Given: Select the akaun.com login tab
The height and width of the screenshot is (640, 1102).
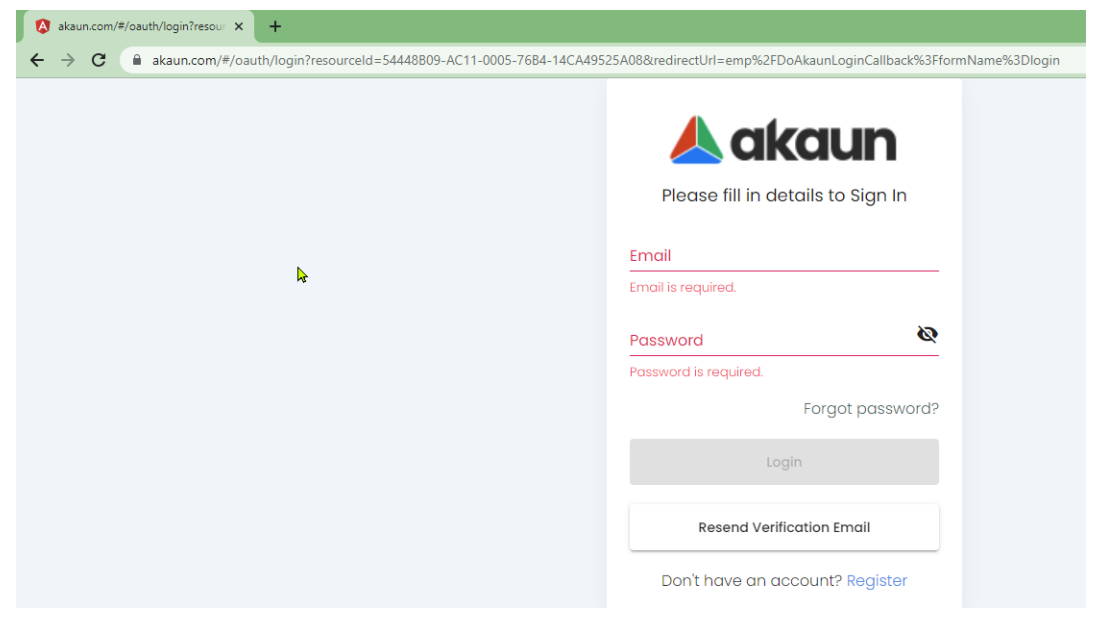Looking at the screenshot, I should point(139,27).
